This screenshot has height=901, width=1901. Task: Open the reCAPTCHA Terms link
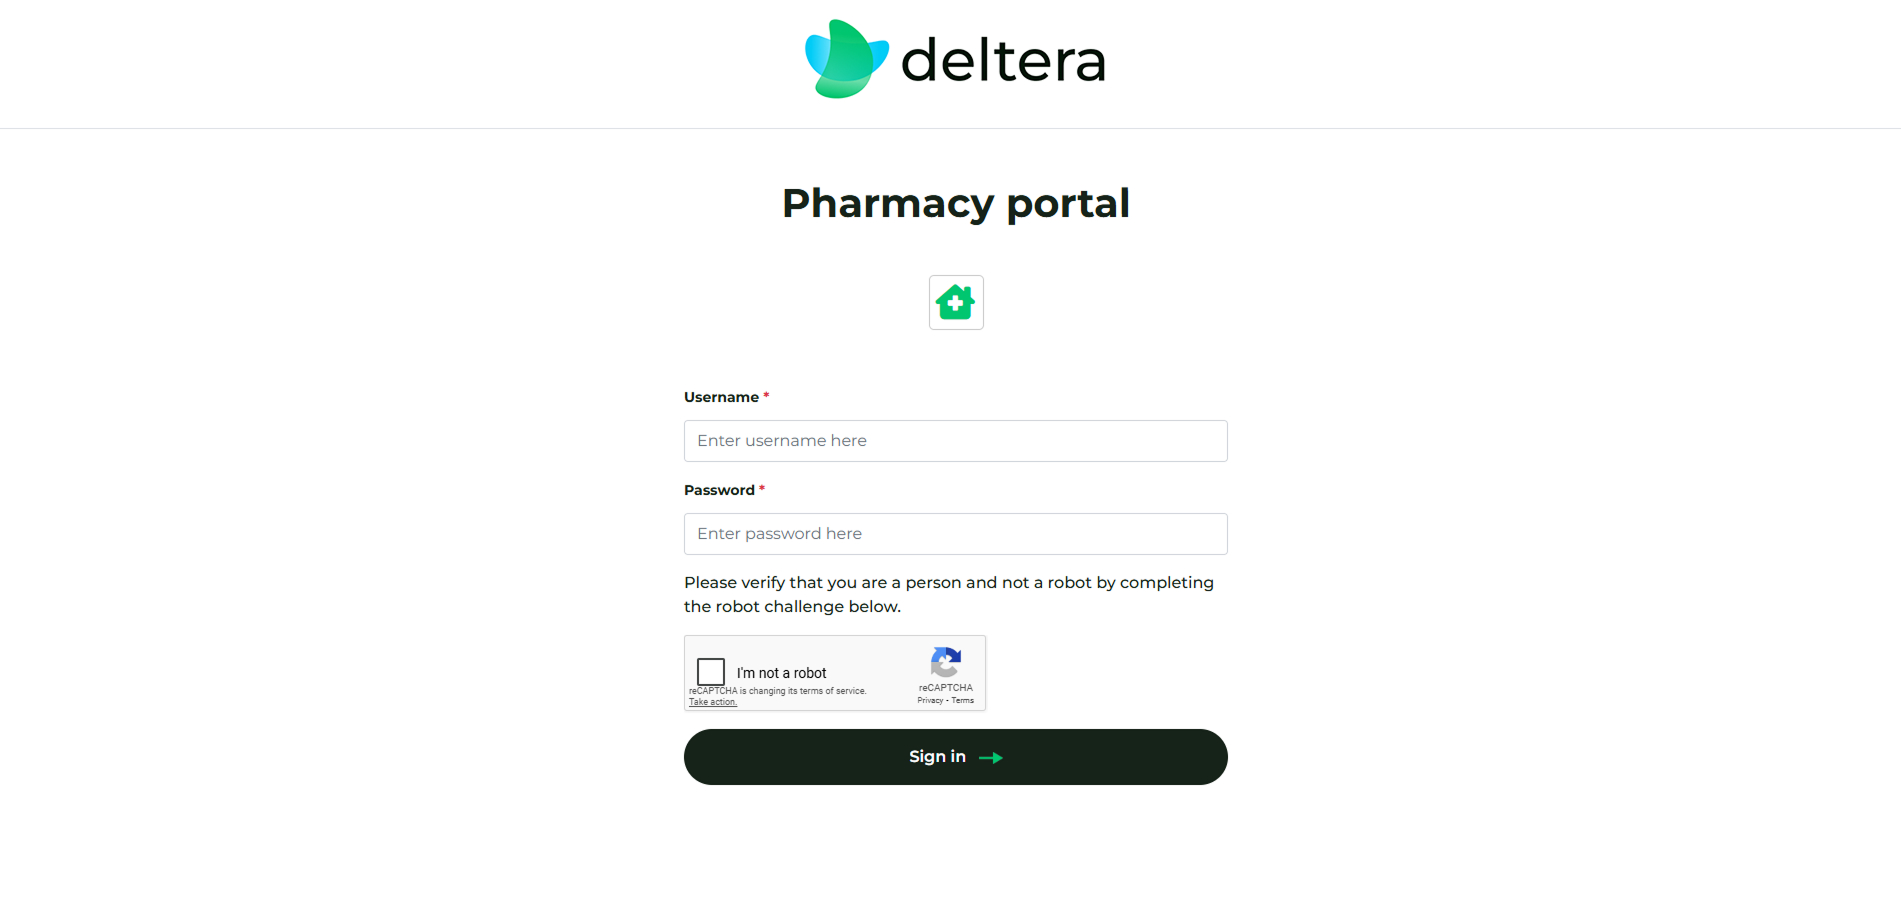click(963, 700)
